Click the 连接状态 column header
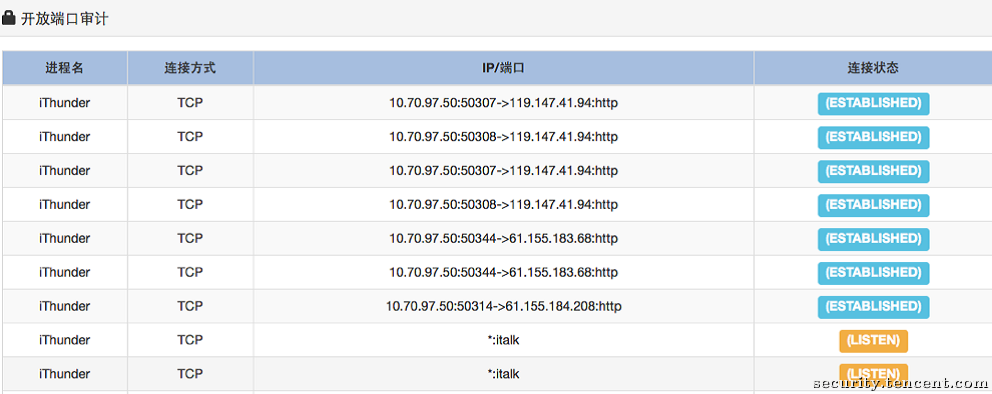The width and height of the screenshot is (992, 394). tap(873, 68)
